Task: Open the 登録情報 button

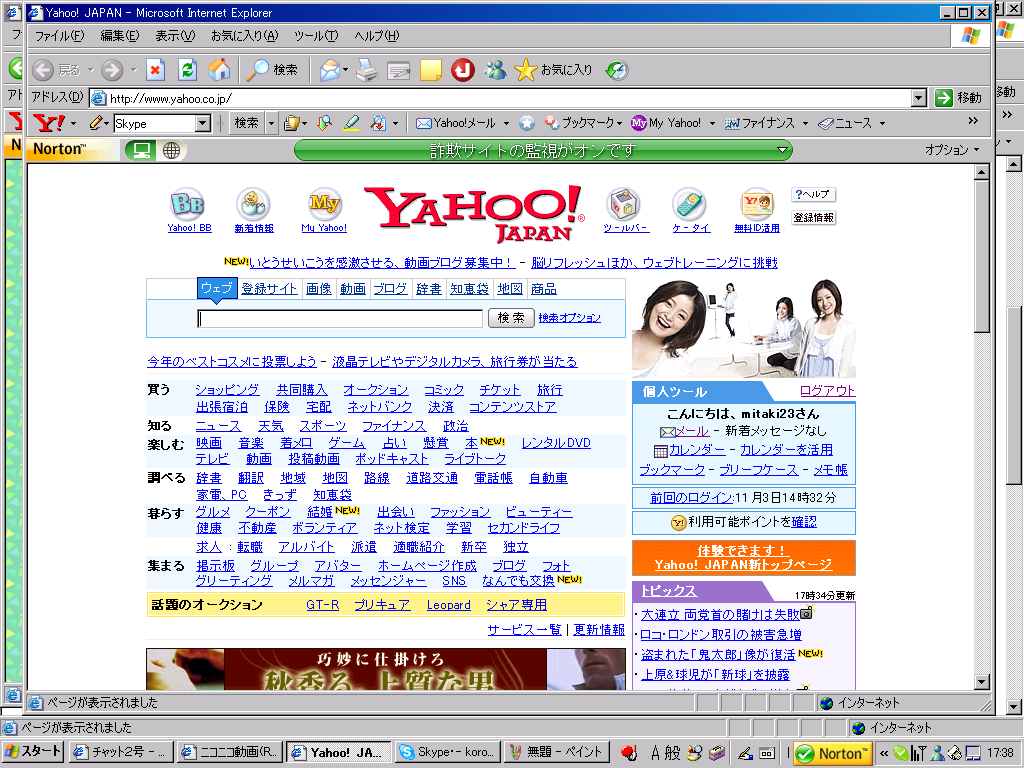Action: point(813,217)
